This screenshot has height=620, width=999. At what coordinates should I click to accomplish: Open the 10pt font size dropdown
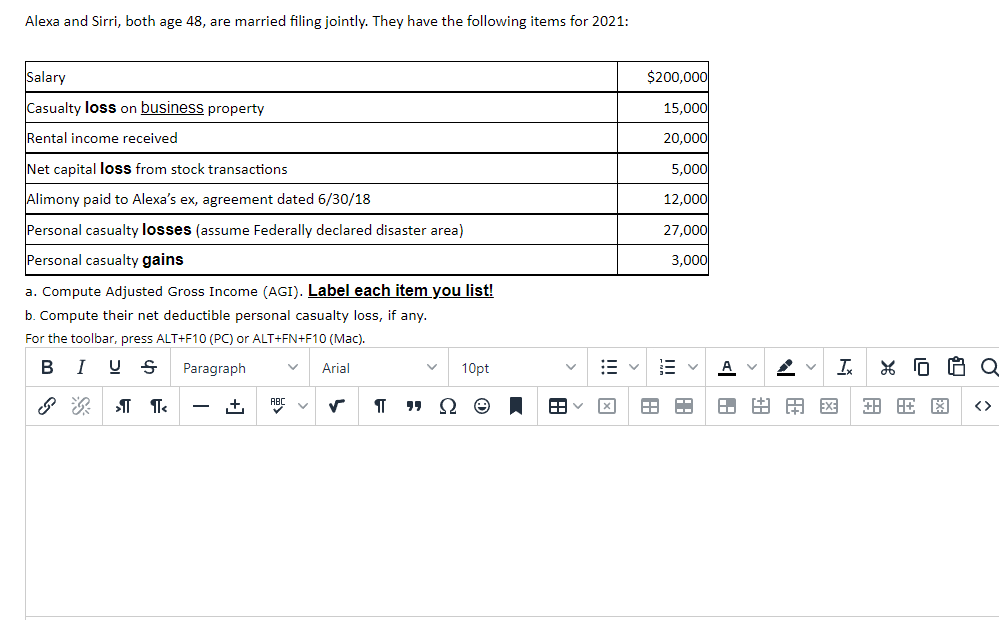click(518, 368)
